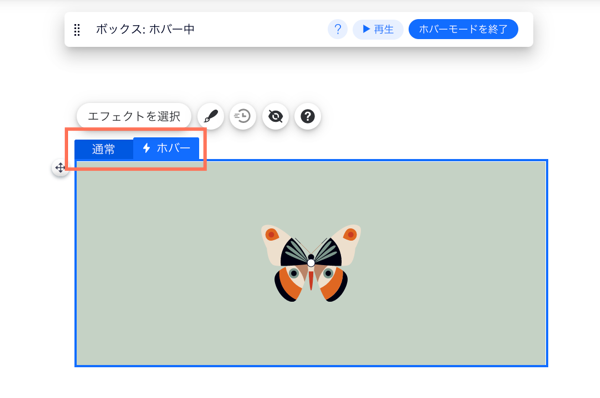
Task: Switch to the ホバー tab
Action: [x=166, y=148]
